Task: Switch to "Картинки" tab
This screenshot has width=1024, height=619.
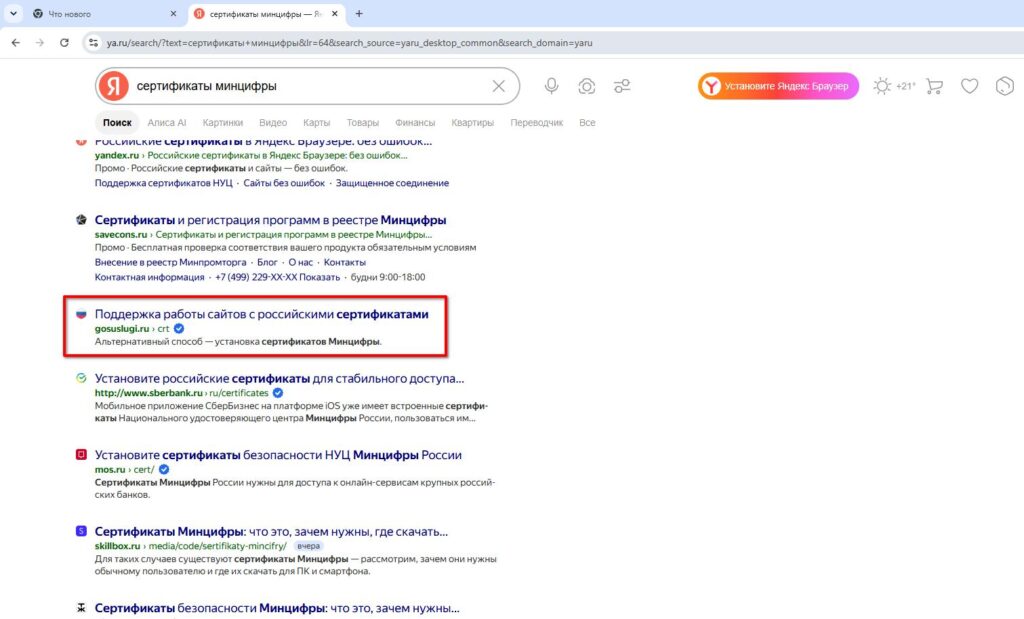Action: [223, 123]
